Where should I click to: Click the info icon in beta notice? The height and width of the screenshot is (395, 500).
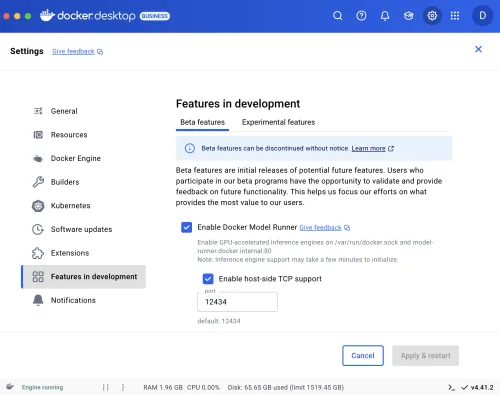tap(190, 148)
